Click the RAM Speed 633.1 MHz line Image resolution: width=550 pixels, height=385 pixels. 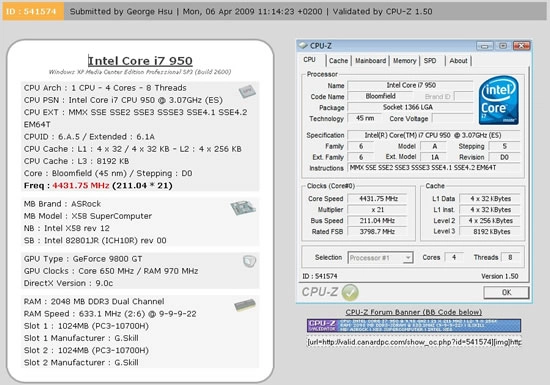coord(110,314)
